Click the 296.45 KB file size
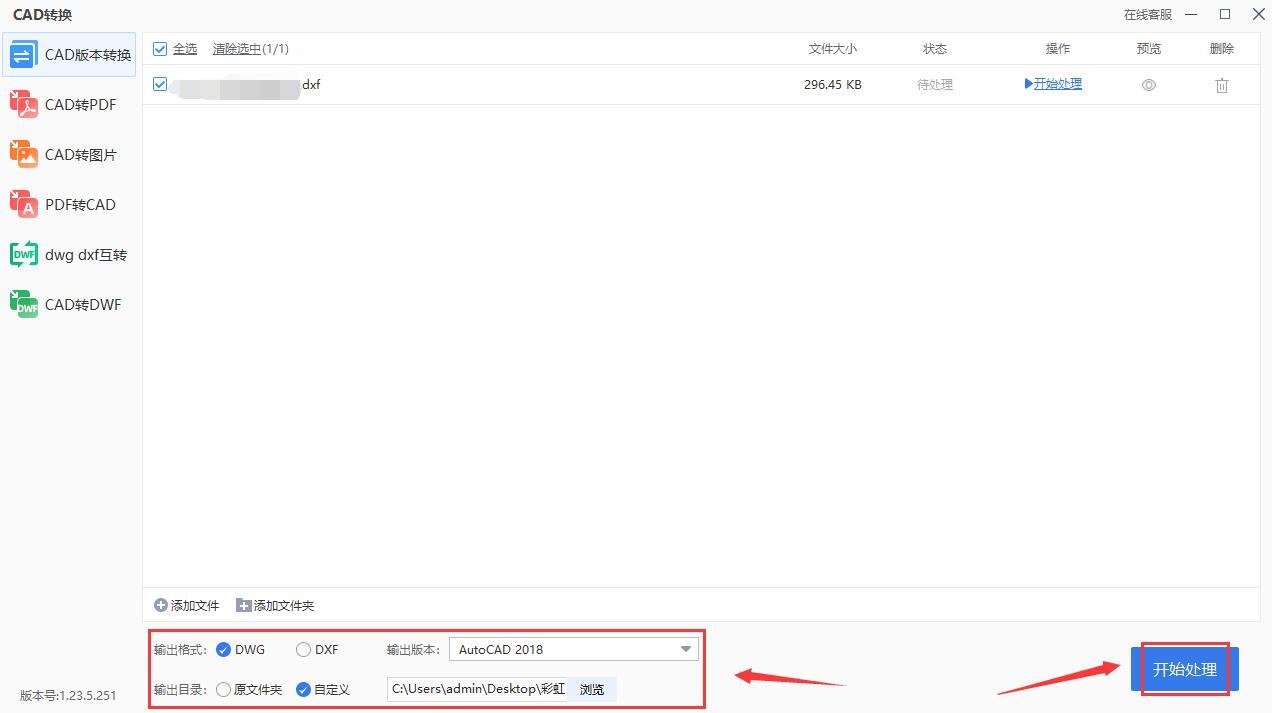The width and height of the screenshot is (1272, 713). click(832, 85)
